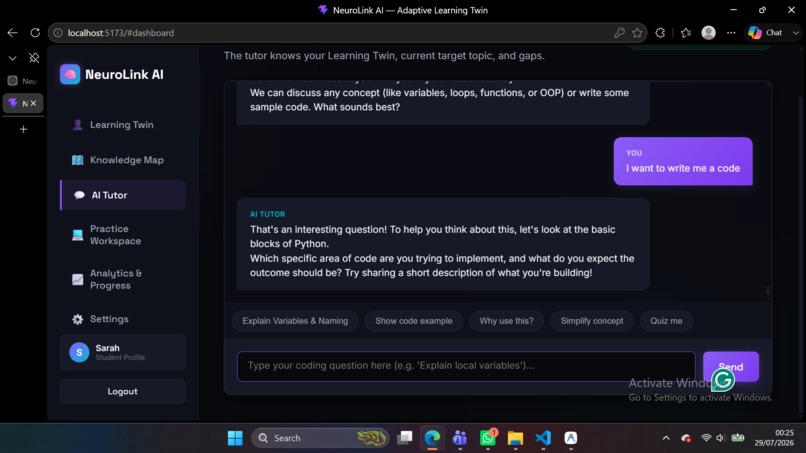
Task: Open Practice Workspace from sidebar
Action: 122,235
